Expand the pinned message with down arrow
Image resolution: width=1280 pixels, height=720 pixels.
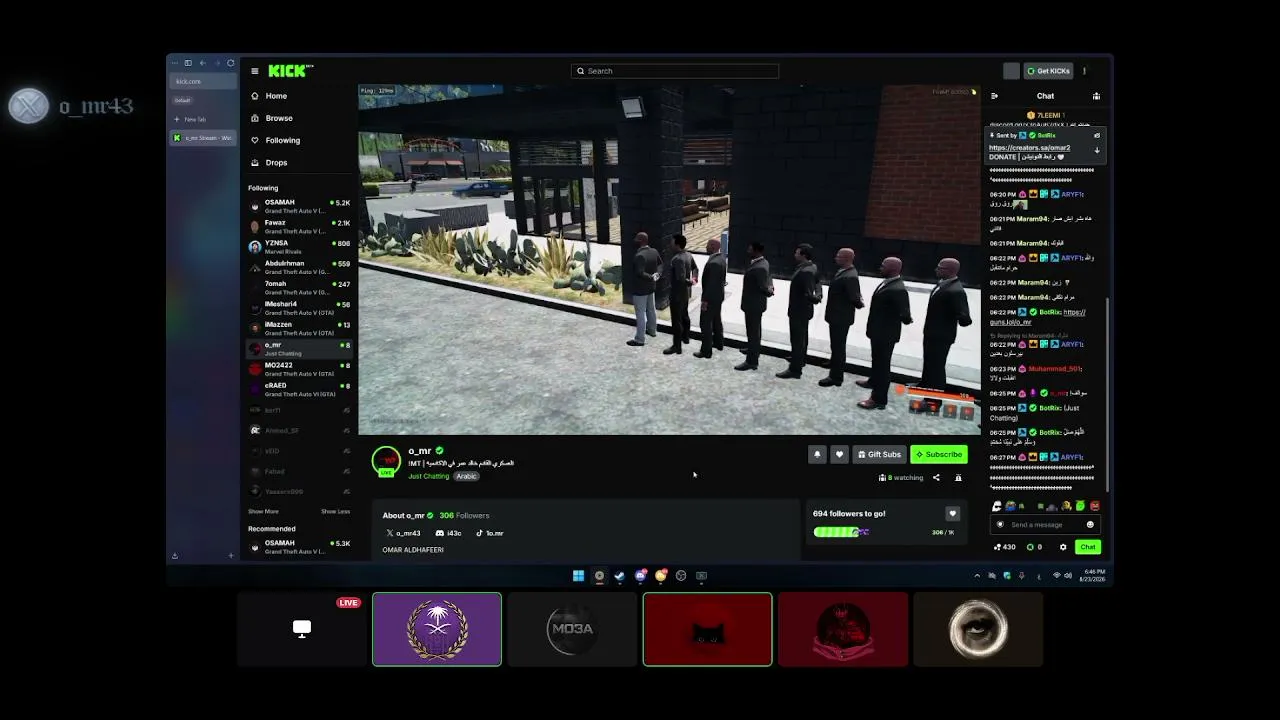[1097, 151]
